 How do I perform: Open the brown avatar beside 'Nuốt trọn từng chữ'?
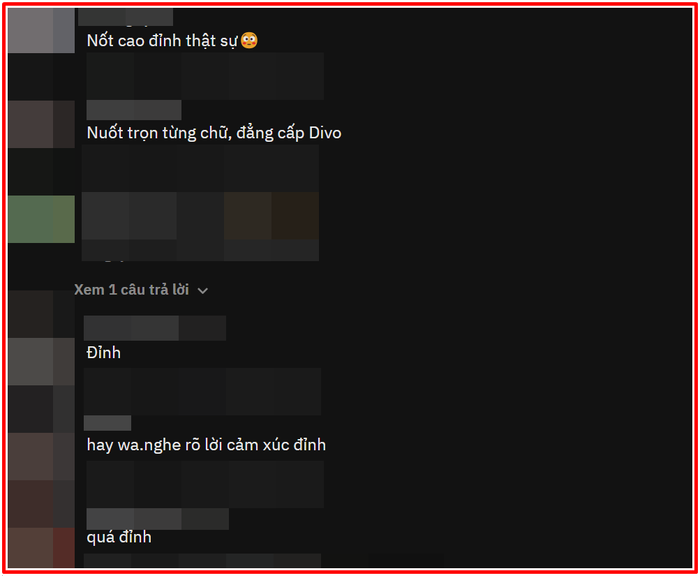point(41,124)
